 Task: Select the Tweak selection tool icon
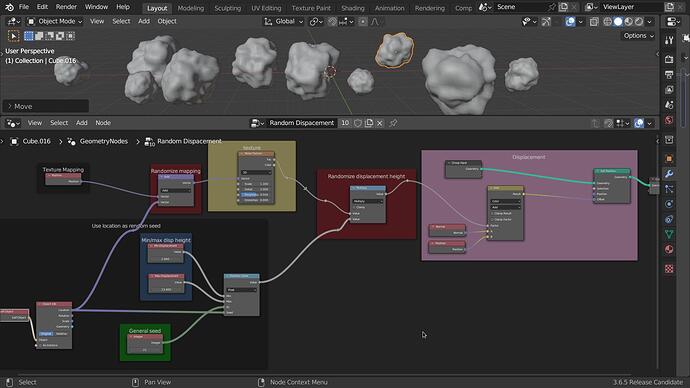(x=14, y=36)
